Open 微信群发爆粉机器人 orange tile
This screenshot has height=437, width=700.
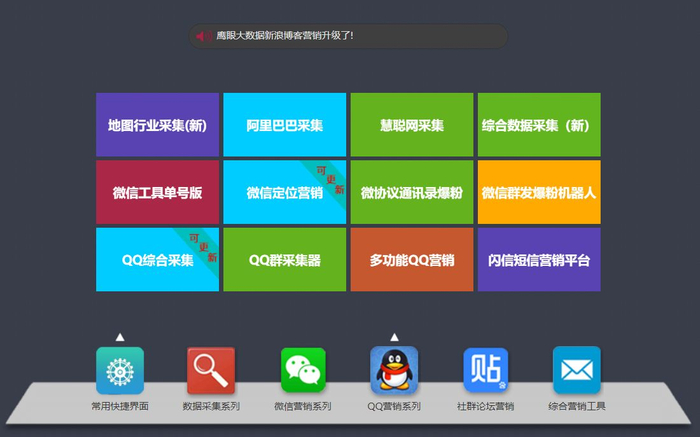tap(539, 192)
